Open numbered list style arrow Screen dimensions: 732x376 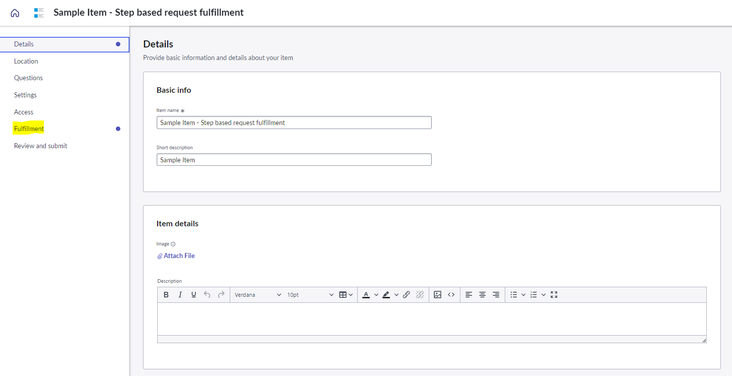[x=543, y=295]
